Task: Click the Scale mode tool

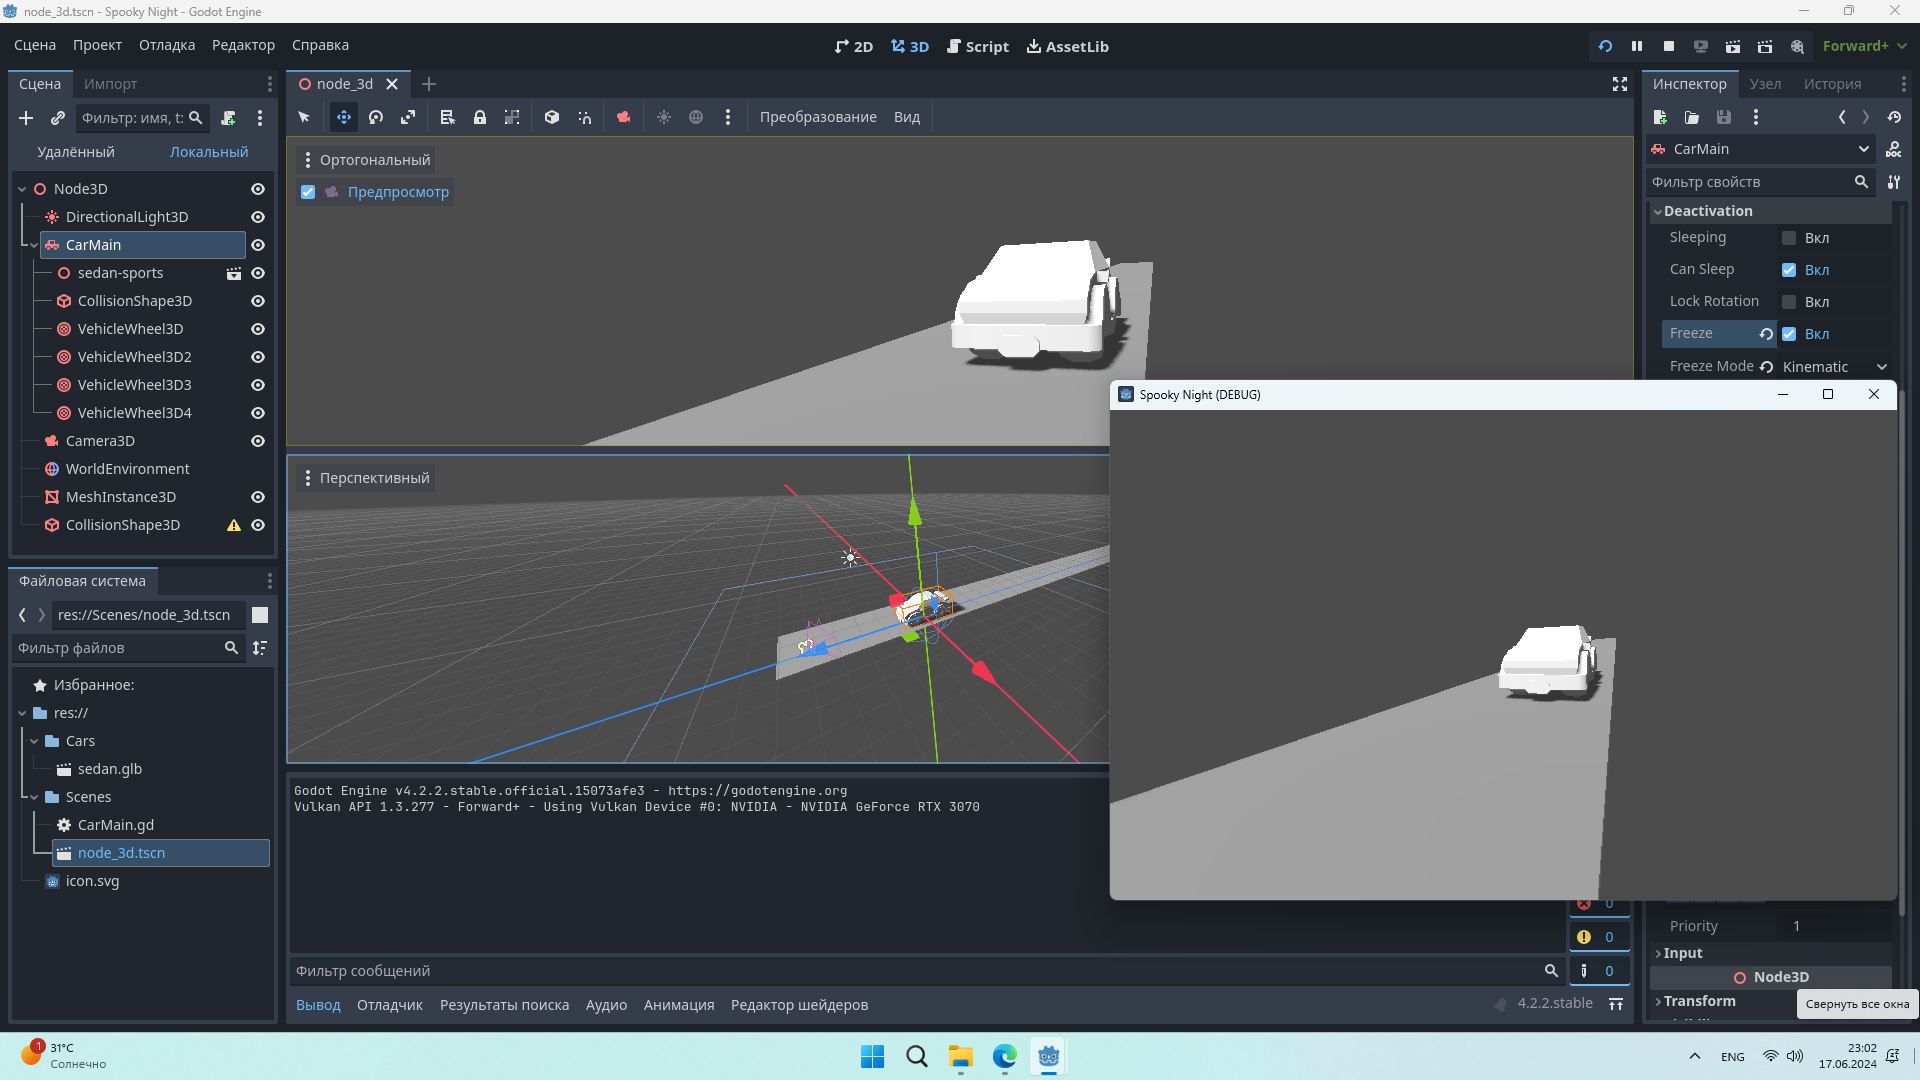Action: [x=408, y=117]
